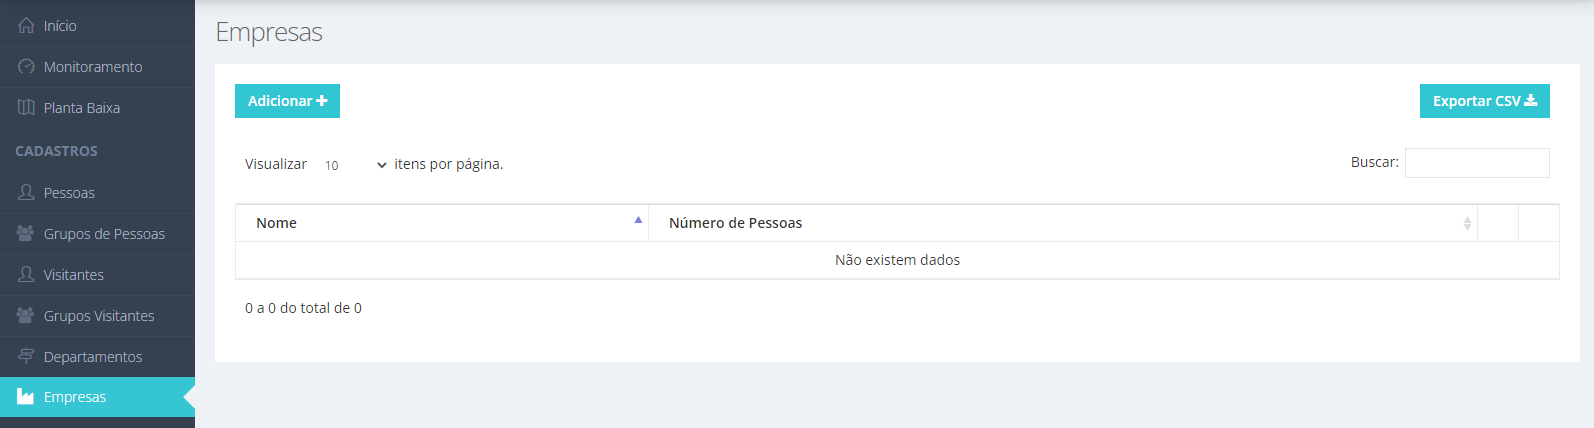Click the Departamentos signpost icon
This screenshot has width=1594, height=428.
pos(26,356)
